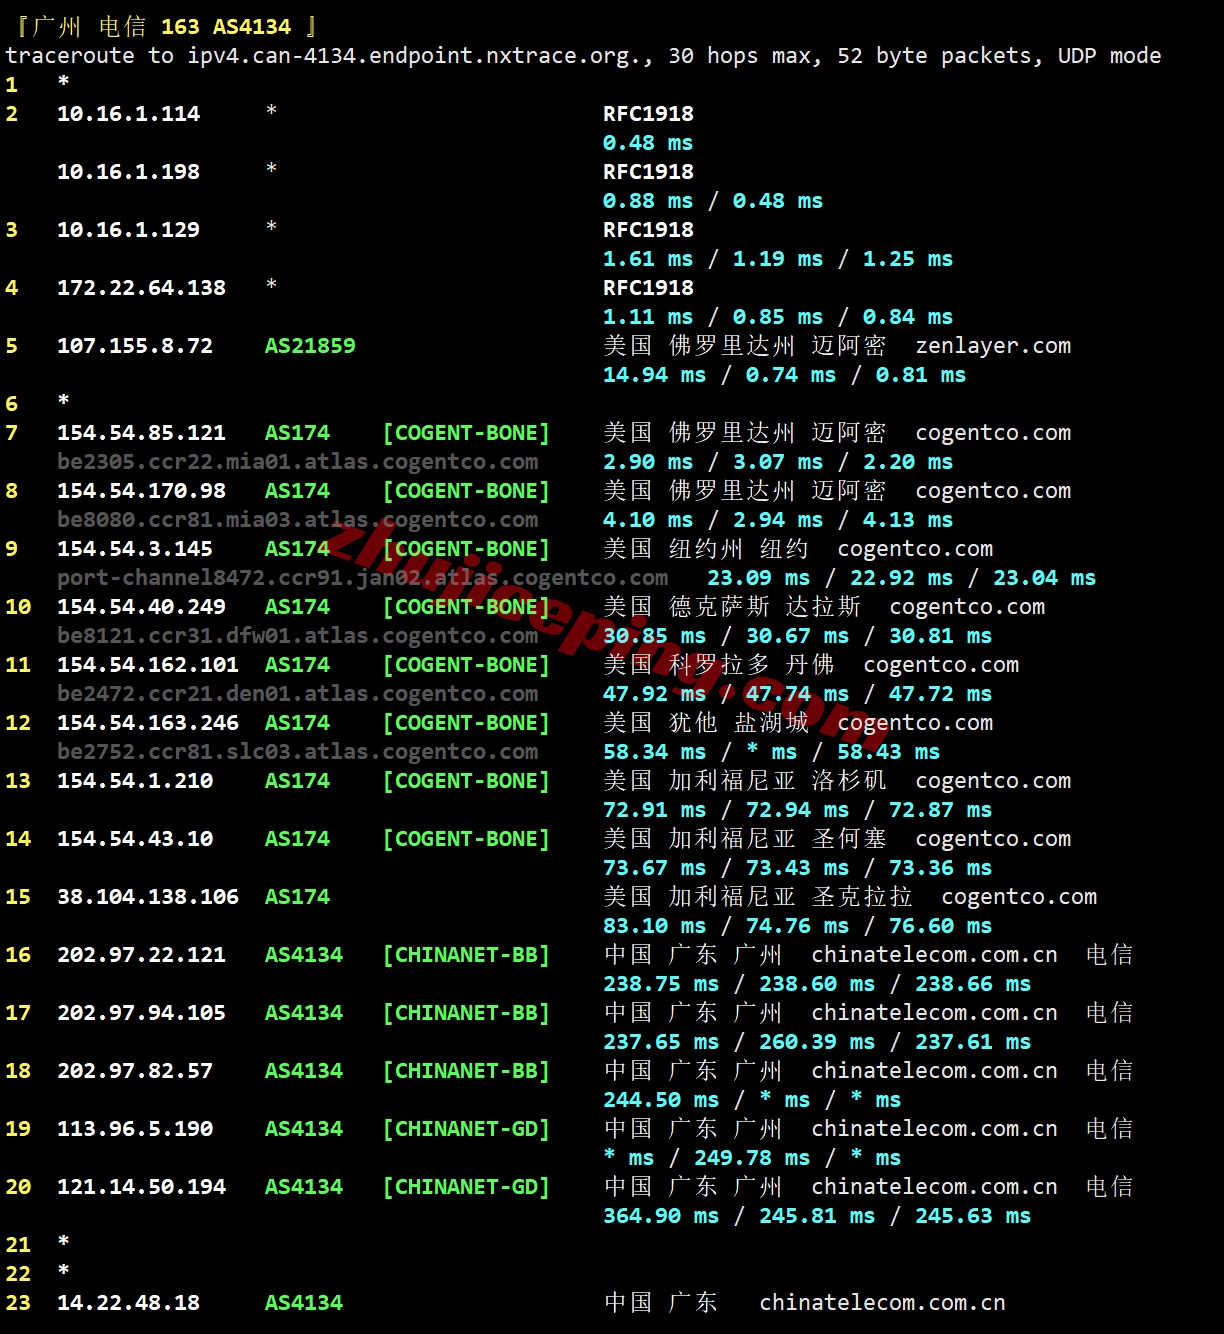Select IP address 154.54.162.101

coord(148,665)
